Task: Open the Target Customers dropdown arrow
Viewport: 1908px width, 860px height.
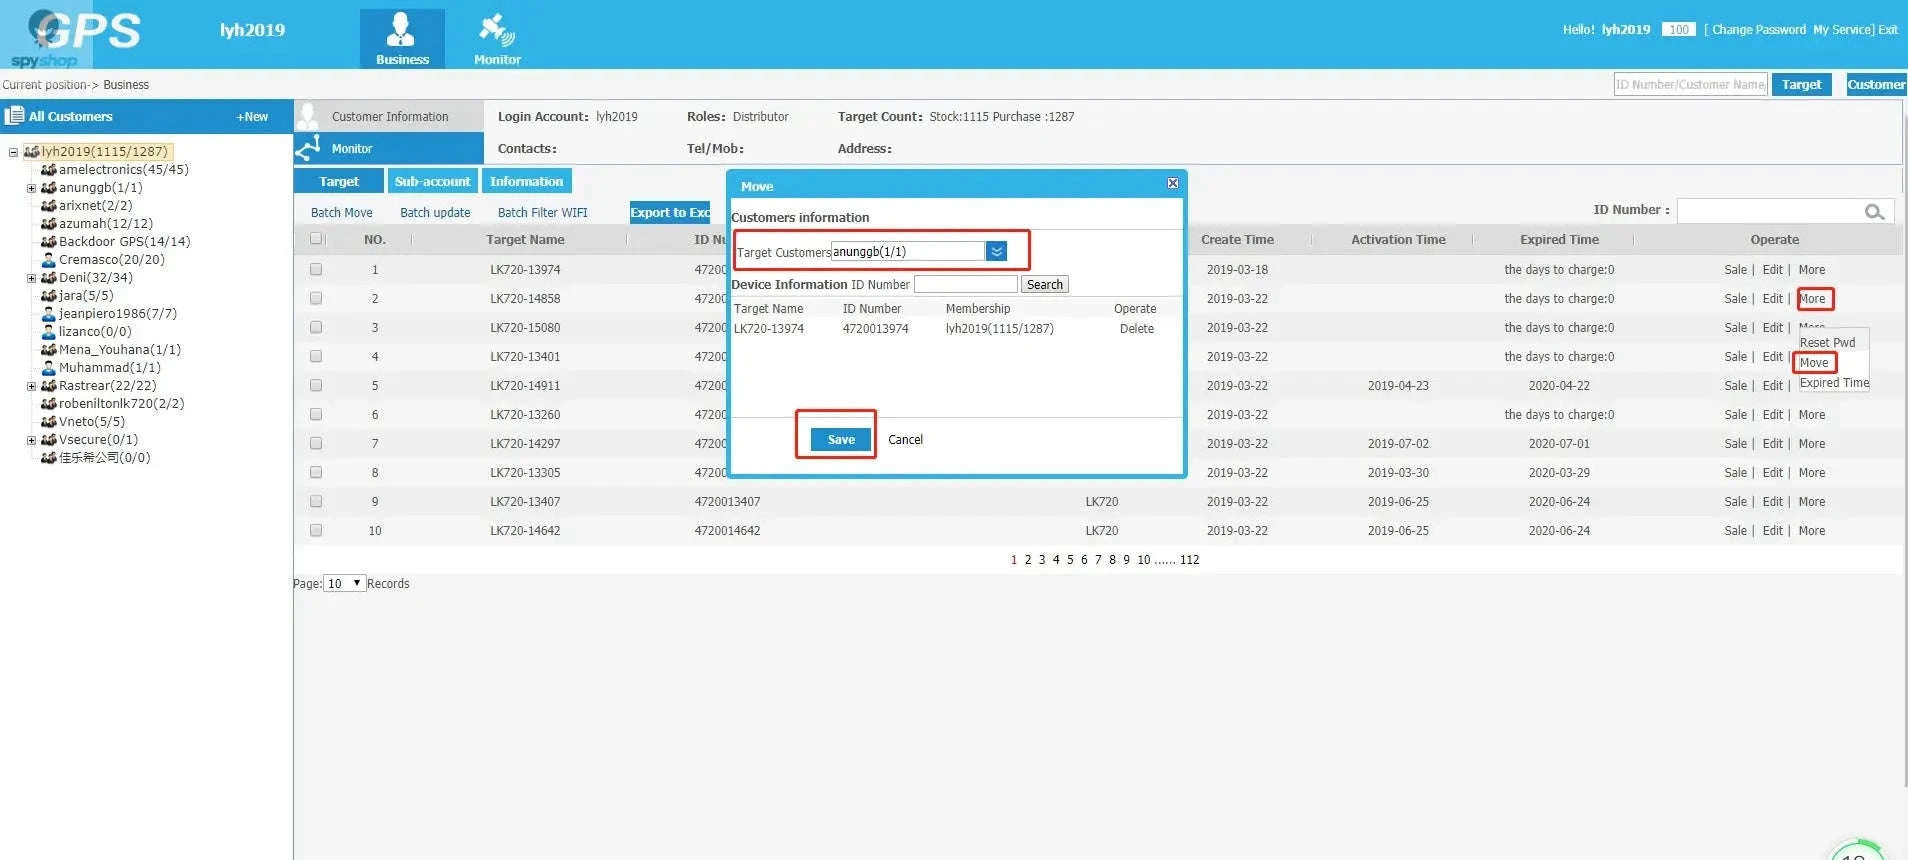Action: pyautogui.click(x=996, y=252)
